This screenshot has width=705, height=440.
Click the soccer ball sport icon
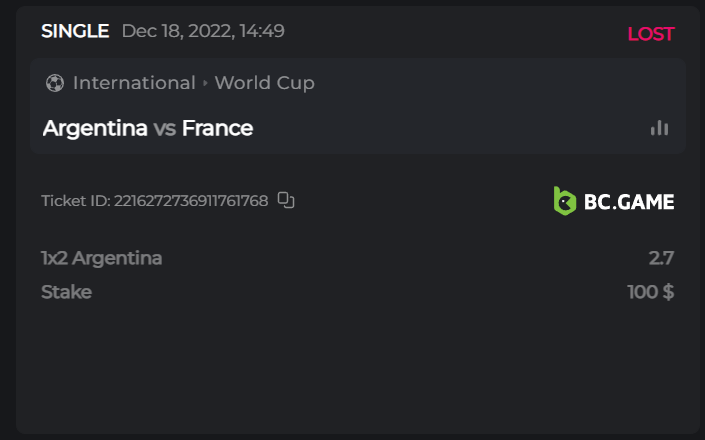pos(55,83)
